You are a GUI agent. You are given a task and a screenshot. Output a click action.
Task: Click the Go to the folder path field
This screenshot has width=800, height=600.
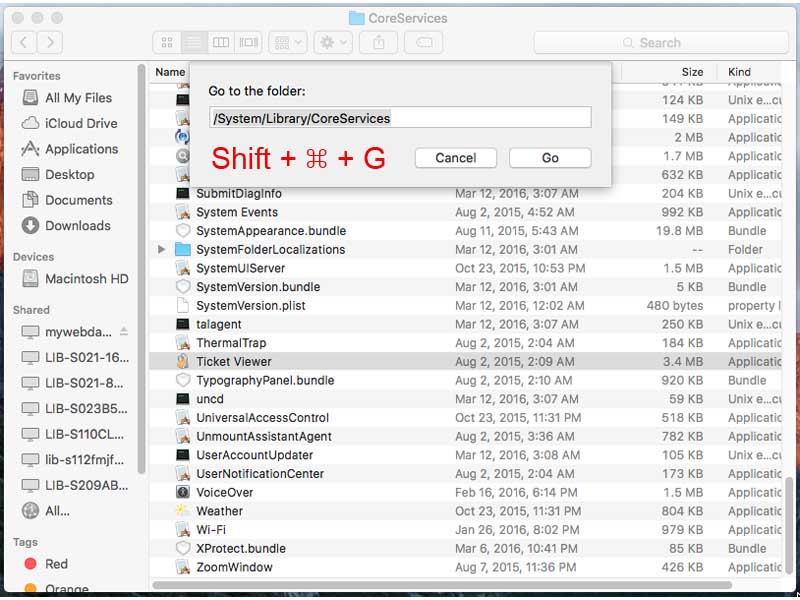point(400,118)
